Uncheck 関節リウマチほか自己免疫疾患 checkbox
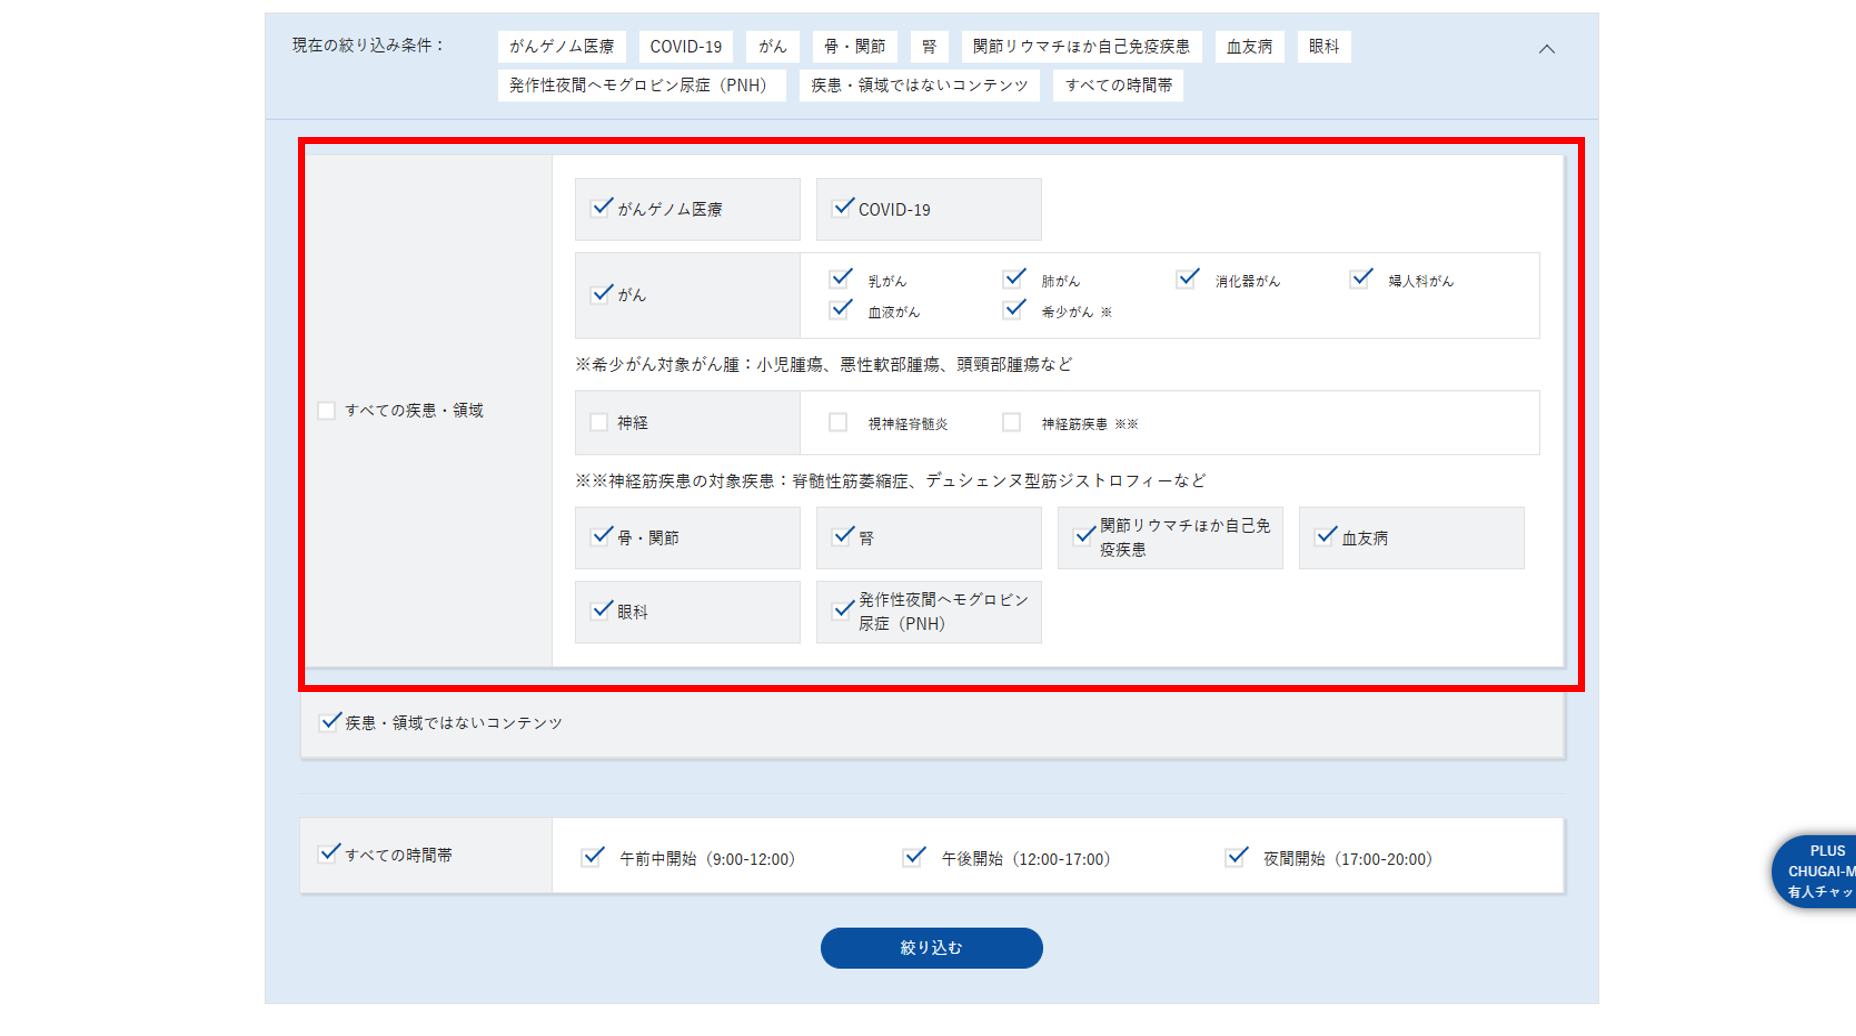1856x1036 pixels. [1084, 537]
